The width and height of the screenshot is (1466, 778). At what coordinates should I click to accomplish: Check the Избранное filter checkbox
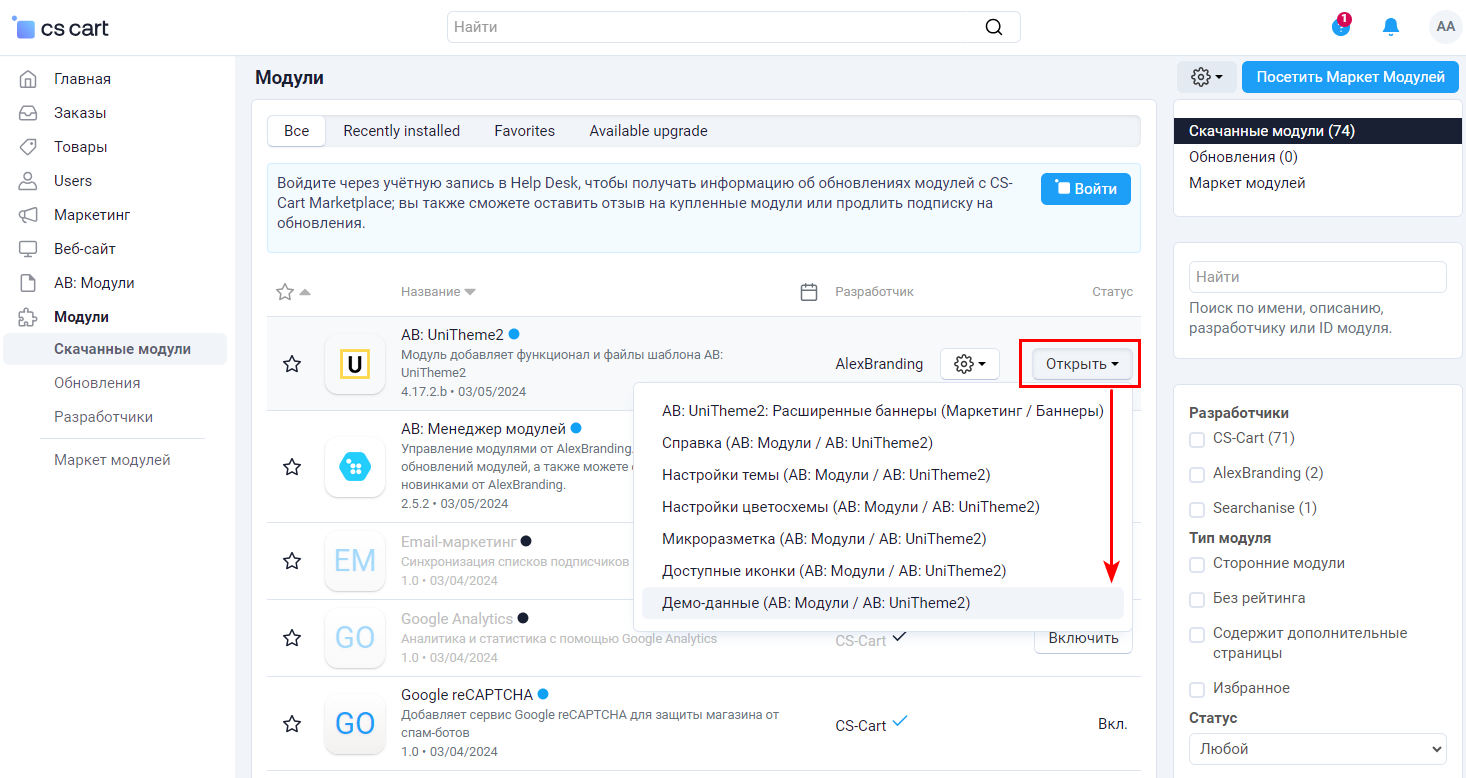(1197, 689)
